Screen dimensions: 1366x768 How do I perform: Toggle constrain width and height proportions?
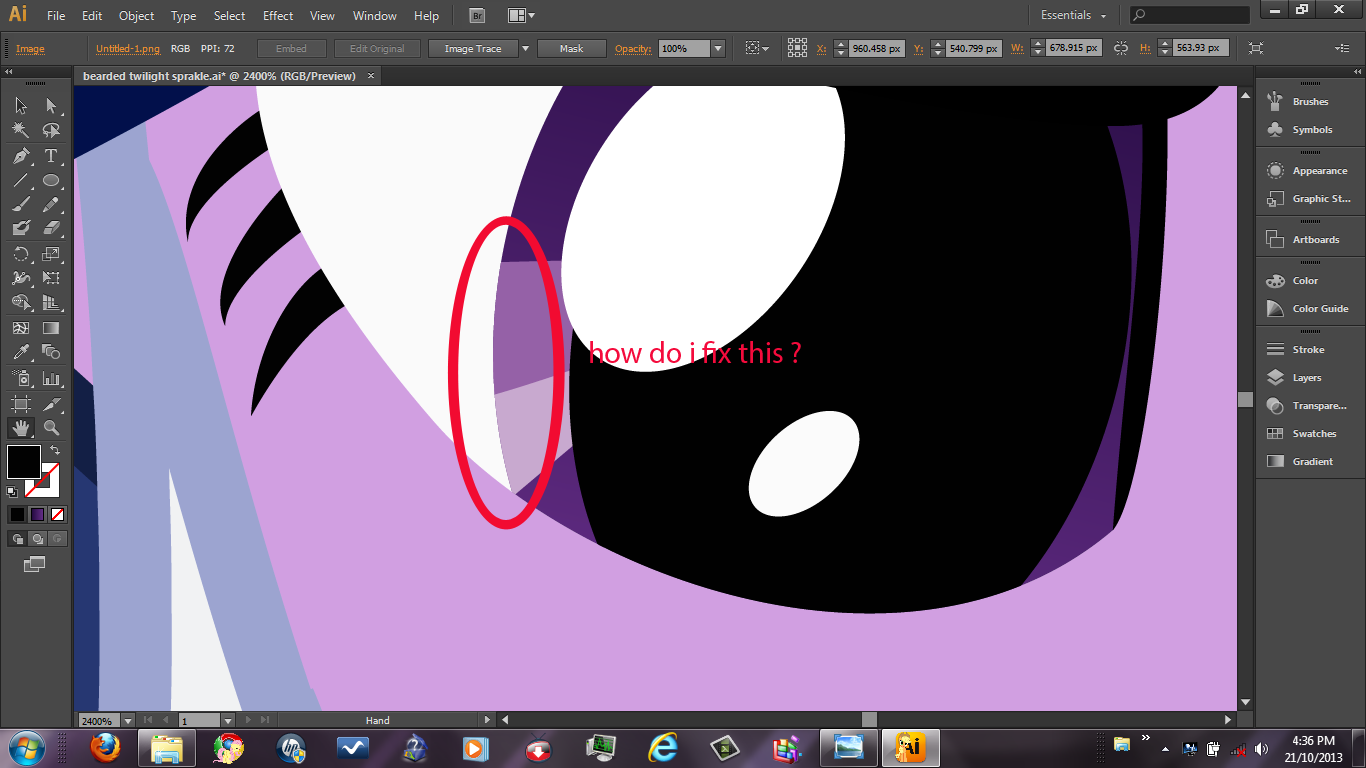[1120, 48]
